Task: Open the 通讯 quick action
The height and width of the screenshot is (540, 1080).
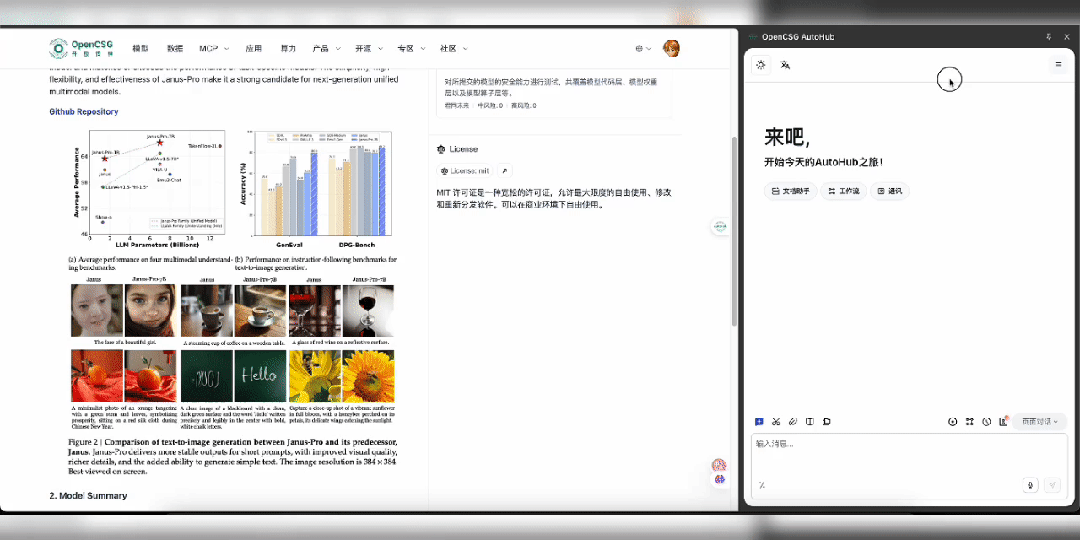Action: click(890, 191)
